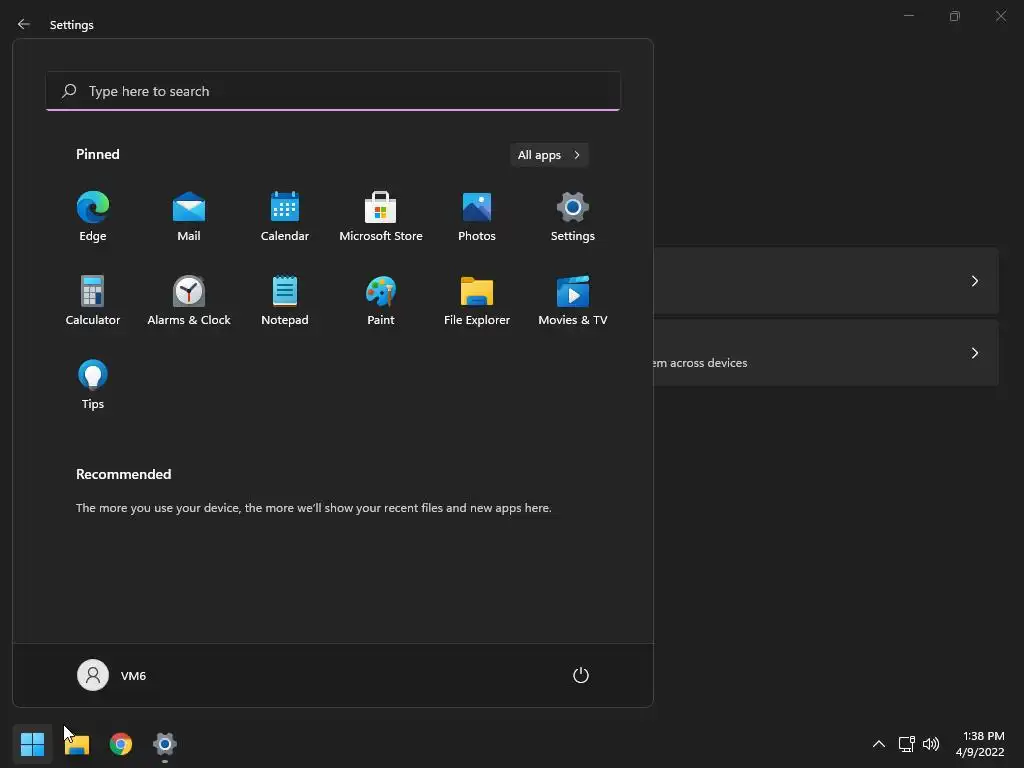Open the VM6 user account menu

pos(112,675)
